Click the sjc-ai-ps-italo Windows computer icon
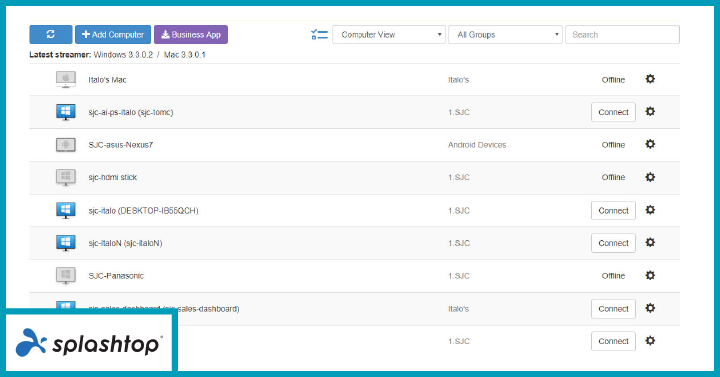This screenshot has width=720, height=377. [x=66, y=112]
